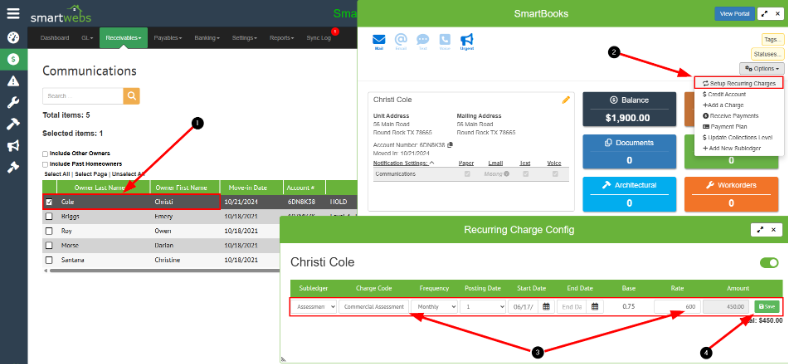
Task: Click the Options dropdown button
Action: pyautogui.click(x=761, y=68)
